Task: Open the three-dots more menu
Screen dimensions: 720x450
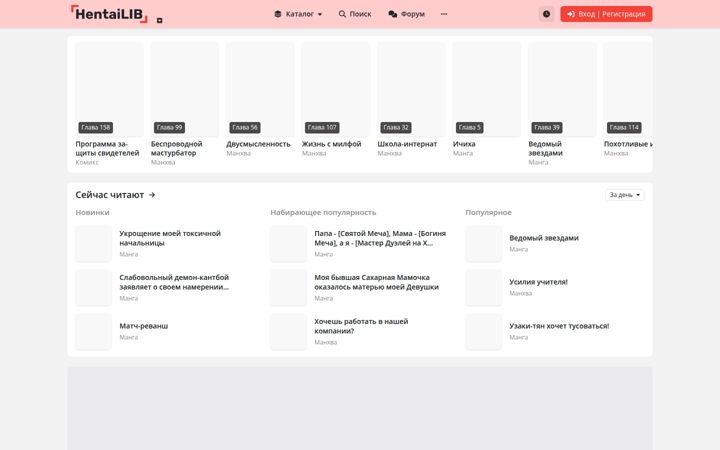Action: (444, 14)
